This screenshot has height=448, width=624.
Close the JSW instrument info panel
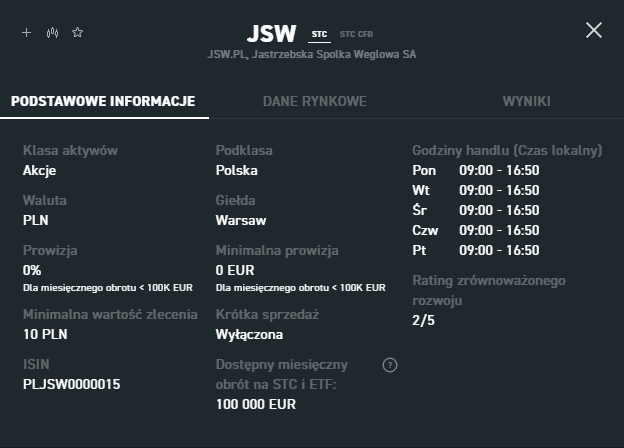click(593, 30)
